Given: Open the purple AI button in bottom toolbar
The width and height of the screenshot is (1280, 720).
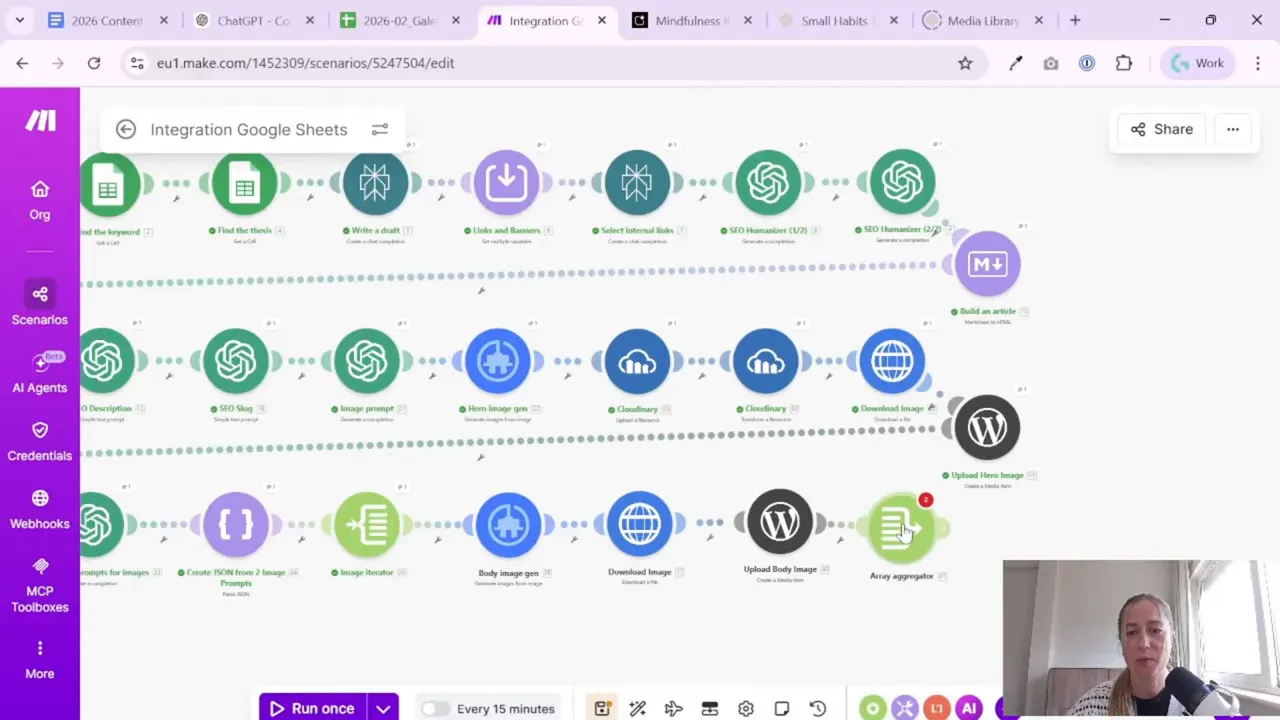Looking at the screenshot, I should coord(968,709).
